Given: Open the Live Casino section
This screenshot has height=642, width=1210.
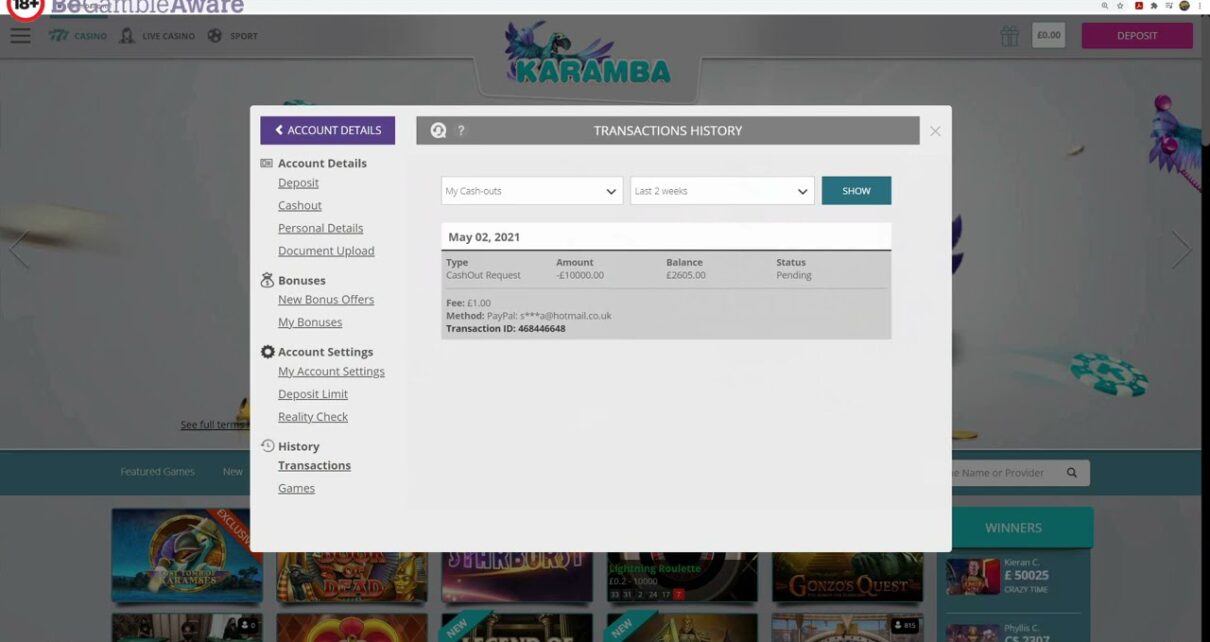Looking at the screenshot, I should (x=157, y=36).
